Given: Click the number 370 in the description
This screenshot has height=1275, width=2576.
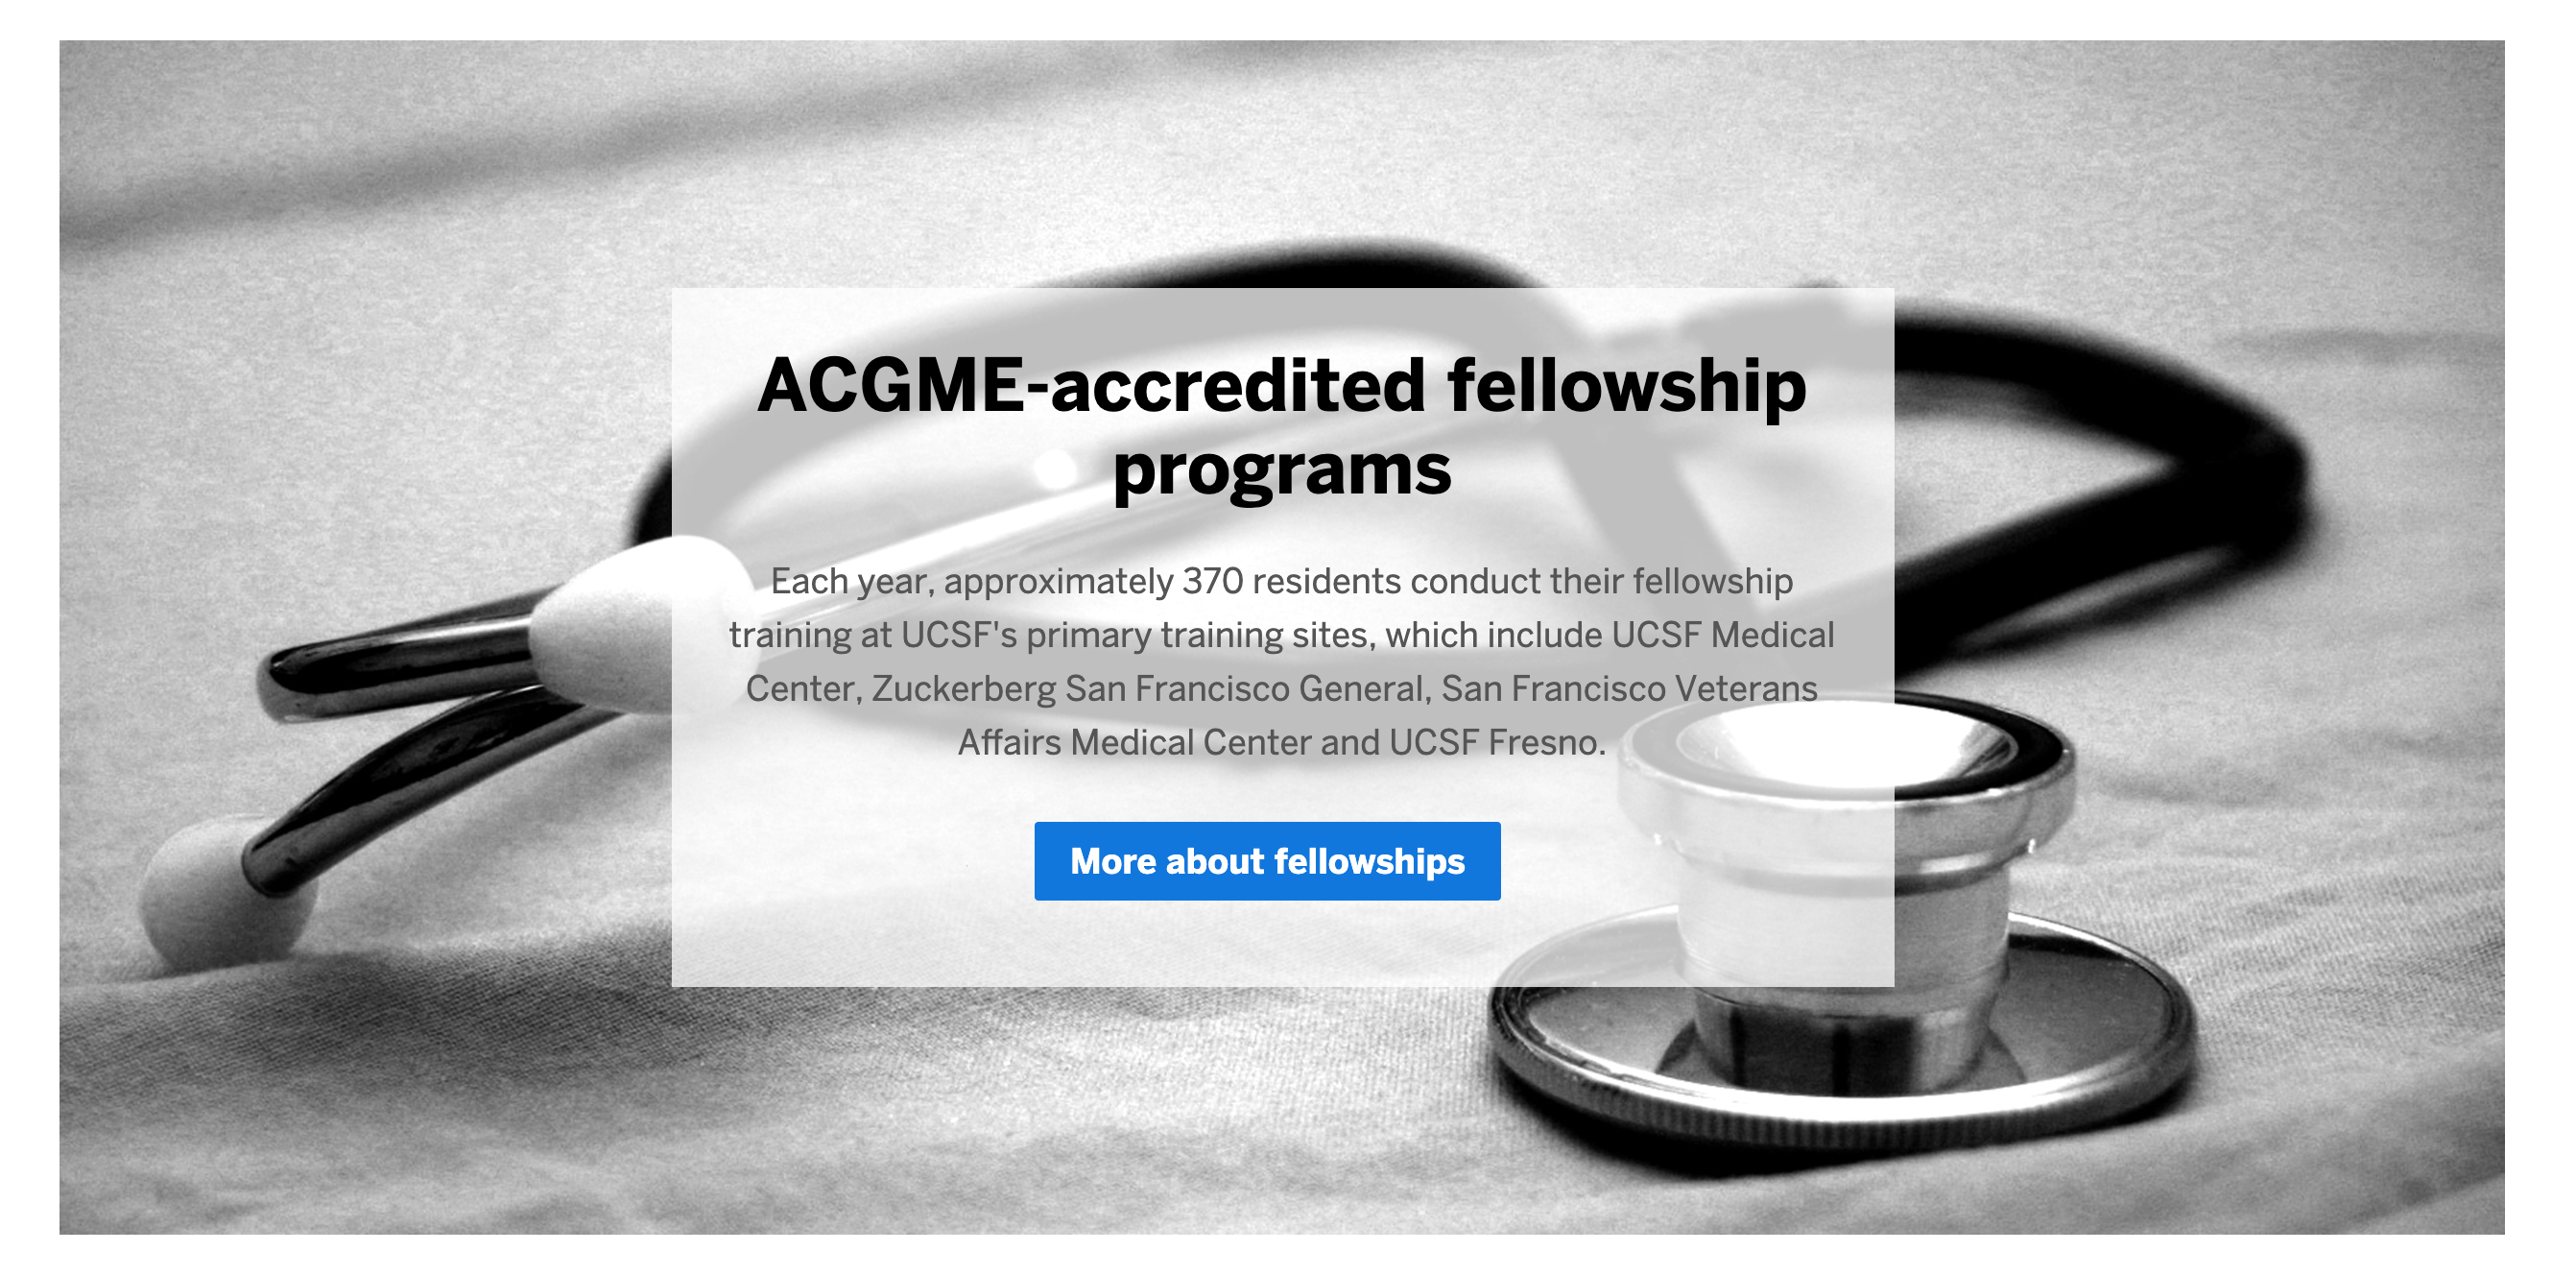Looking at the screenshot, I should click(1212, 581).
